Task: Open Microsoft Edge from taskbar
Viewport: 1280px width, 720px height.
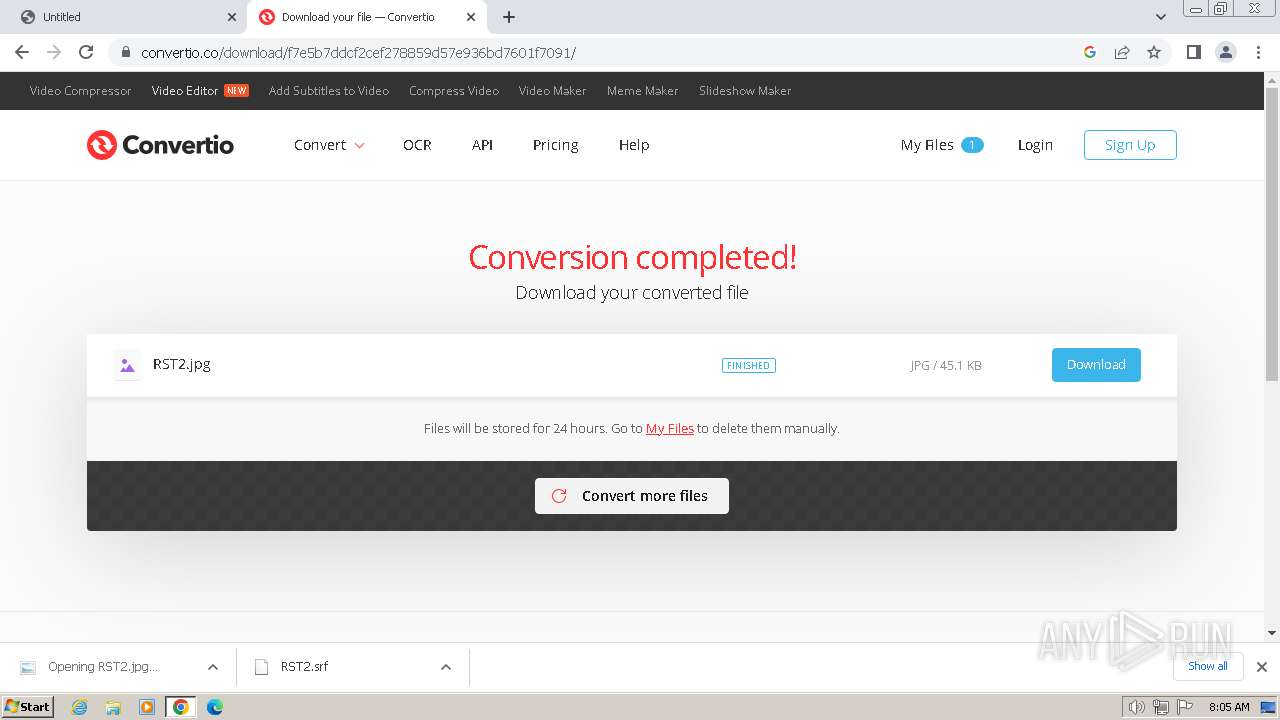Action: click(214, 707)
